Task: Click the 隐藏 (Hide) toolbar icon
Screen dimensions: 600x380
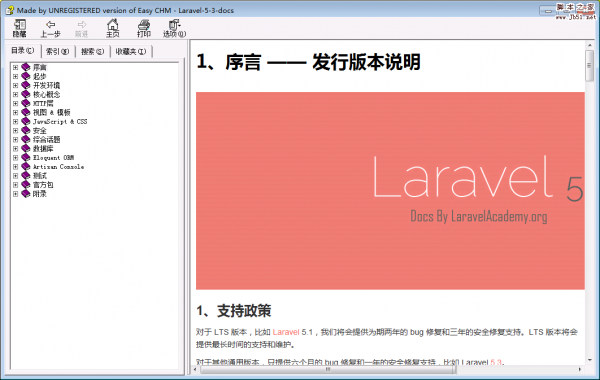Action: click(20, 29)
